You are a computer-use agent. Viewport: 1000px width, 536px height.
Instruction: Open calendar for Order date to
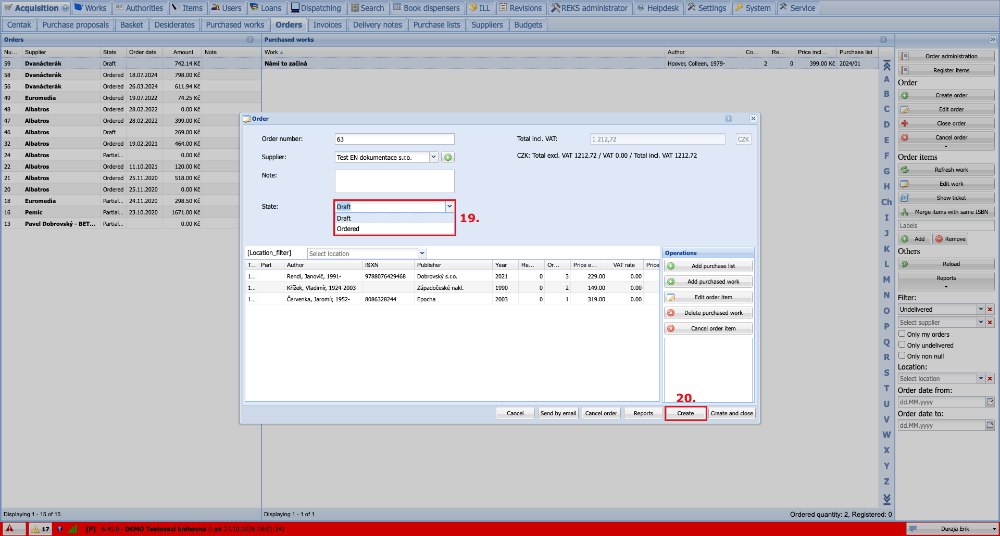pyautogui.click(x=990, y=425)
